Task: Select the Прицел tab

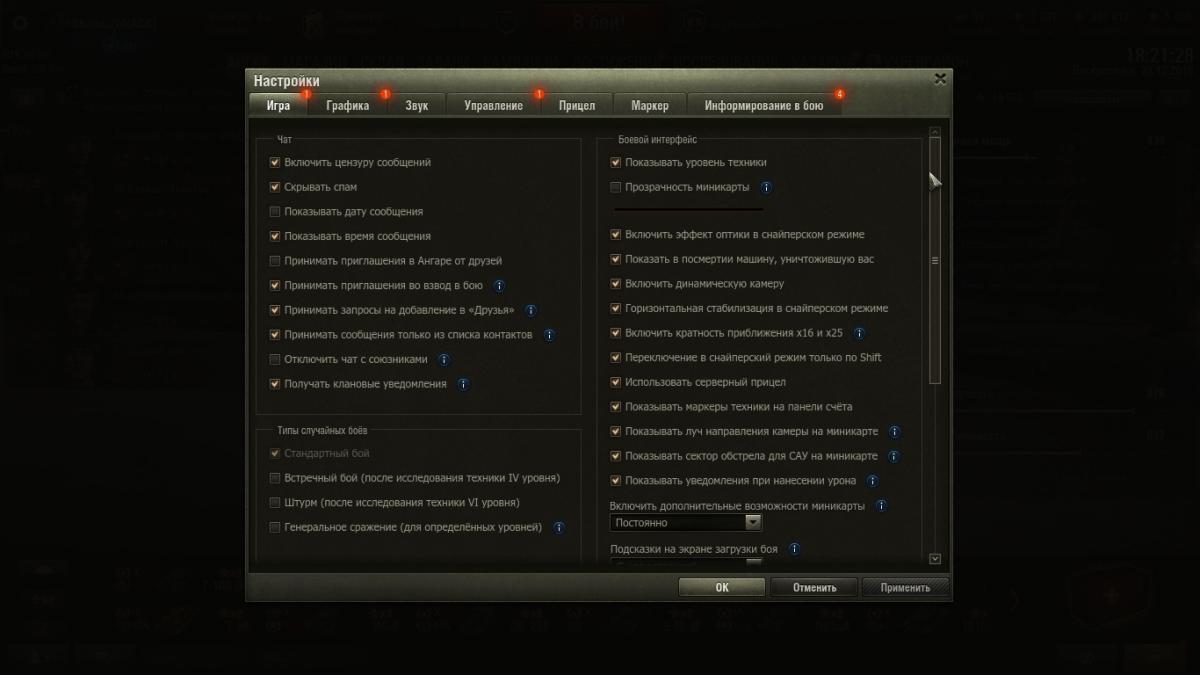Action: (577, 105)
